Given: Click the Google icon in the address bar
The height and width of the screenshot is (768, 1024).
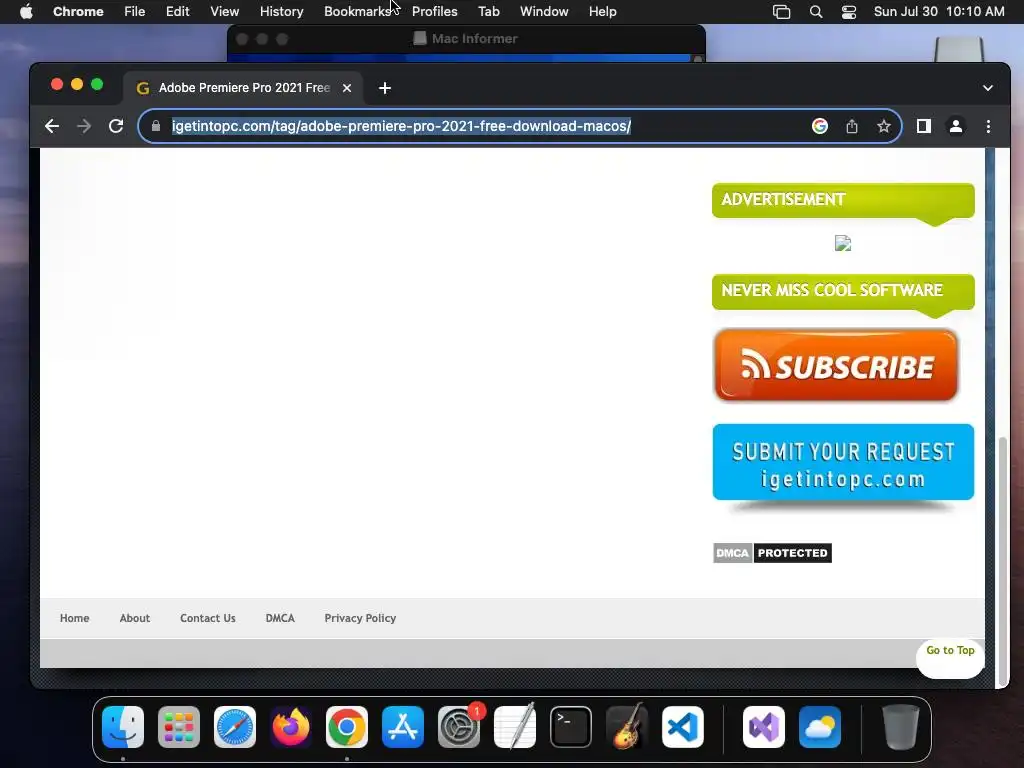Looking at the screenshot, I should pos(820,126).
